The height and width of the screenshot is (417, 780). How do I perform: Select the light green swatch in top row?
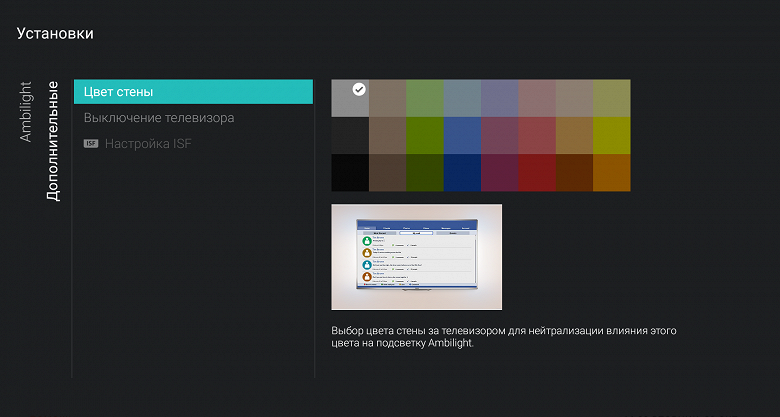[x=425, y=98]
